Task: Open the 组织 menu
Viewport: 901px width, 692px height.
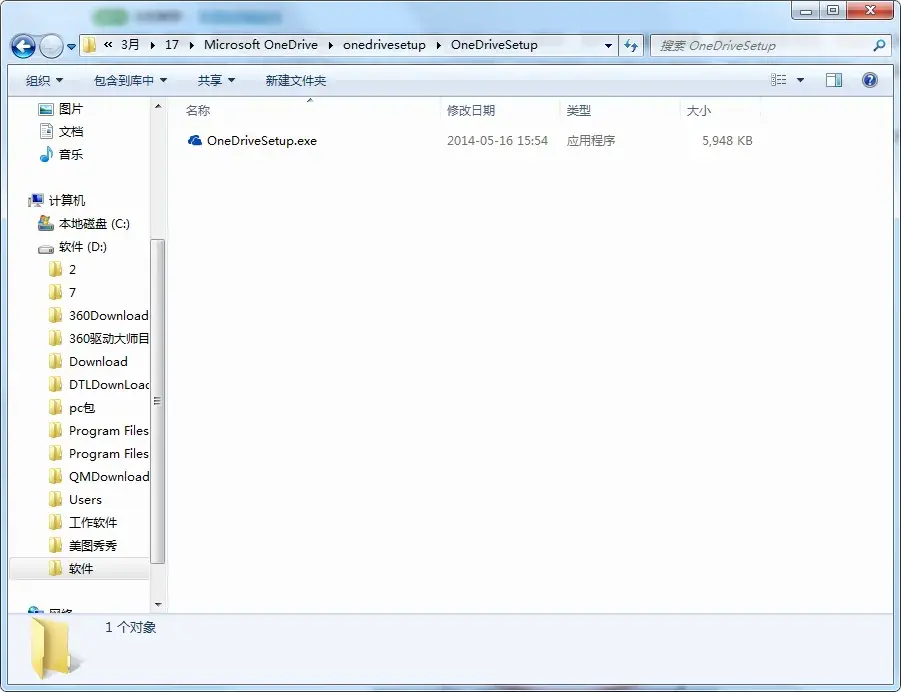Action: click(44, 80)
